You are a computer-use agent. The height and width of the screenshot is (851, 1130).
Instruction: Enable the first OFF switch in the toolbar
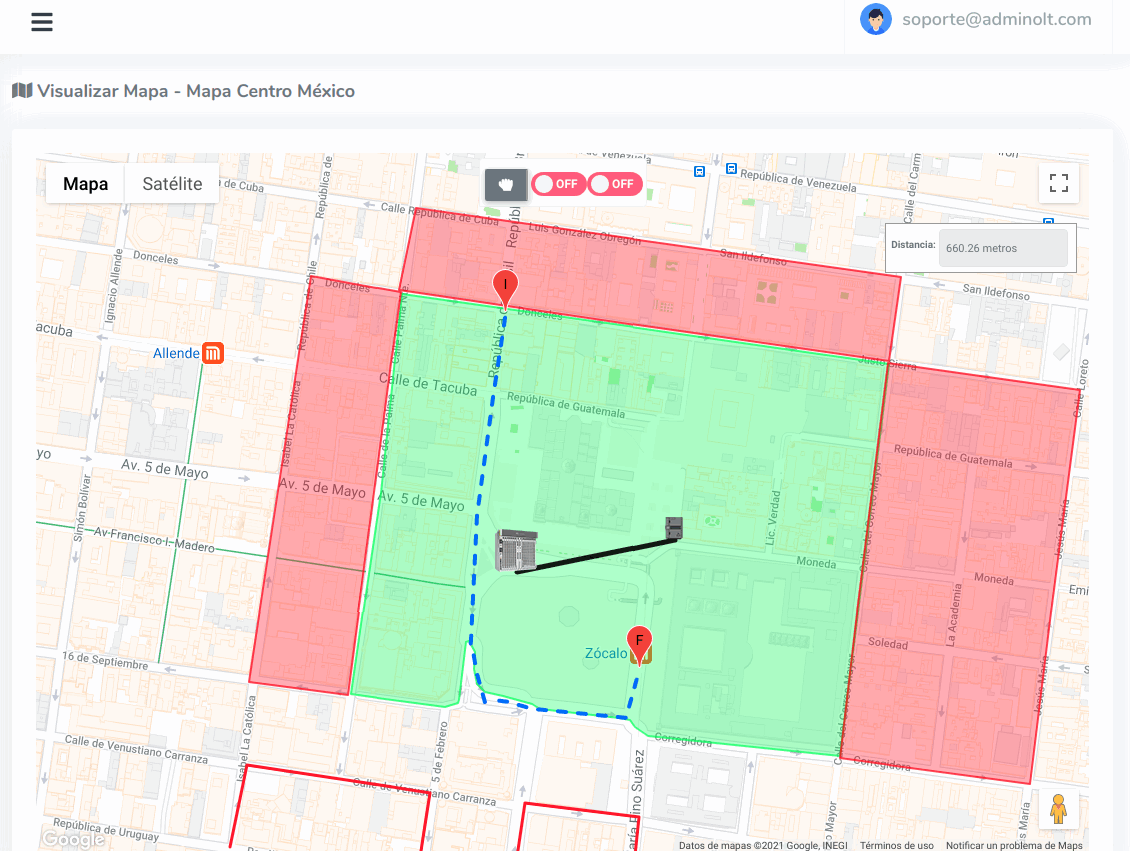coord(558,184)
